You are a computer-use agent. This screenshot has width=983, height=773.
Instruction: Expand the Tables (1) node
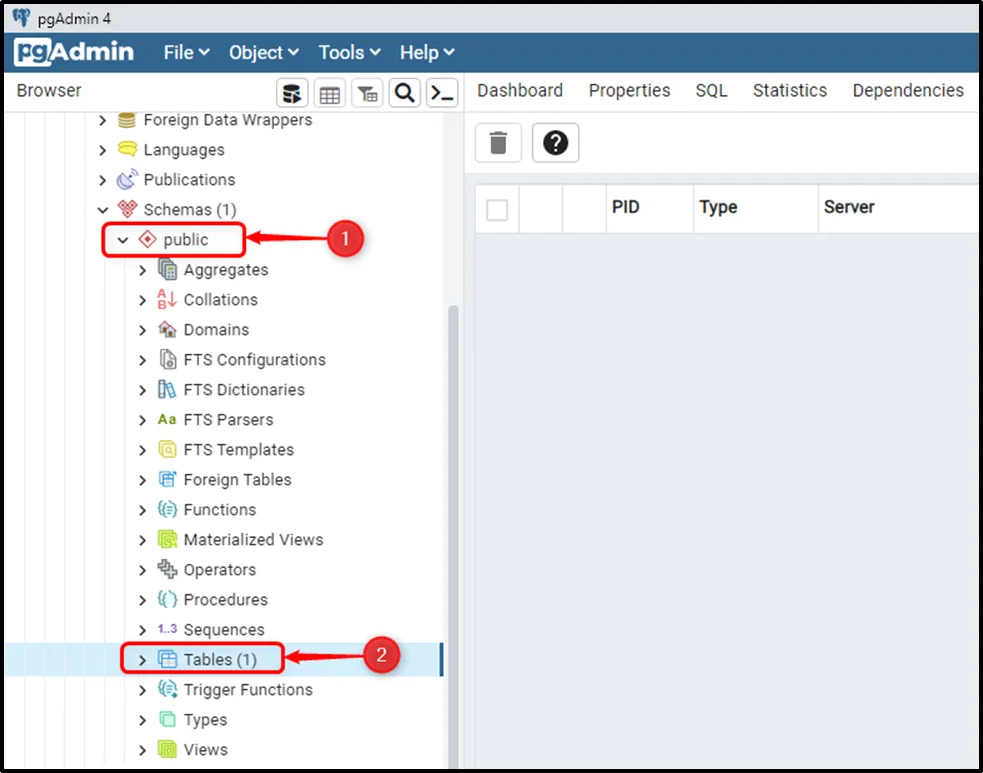142,660
